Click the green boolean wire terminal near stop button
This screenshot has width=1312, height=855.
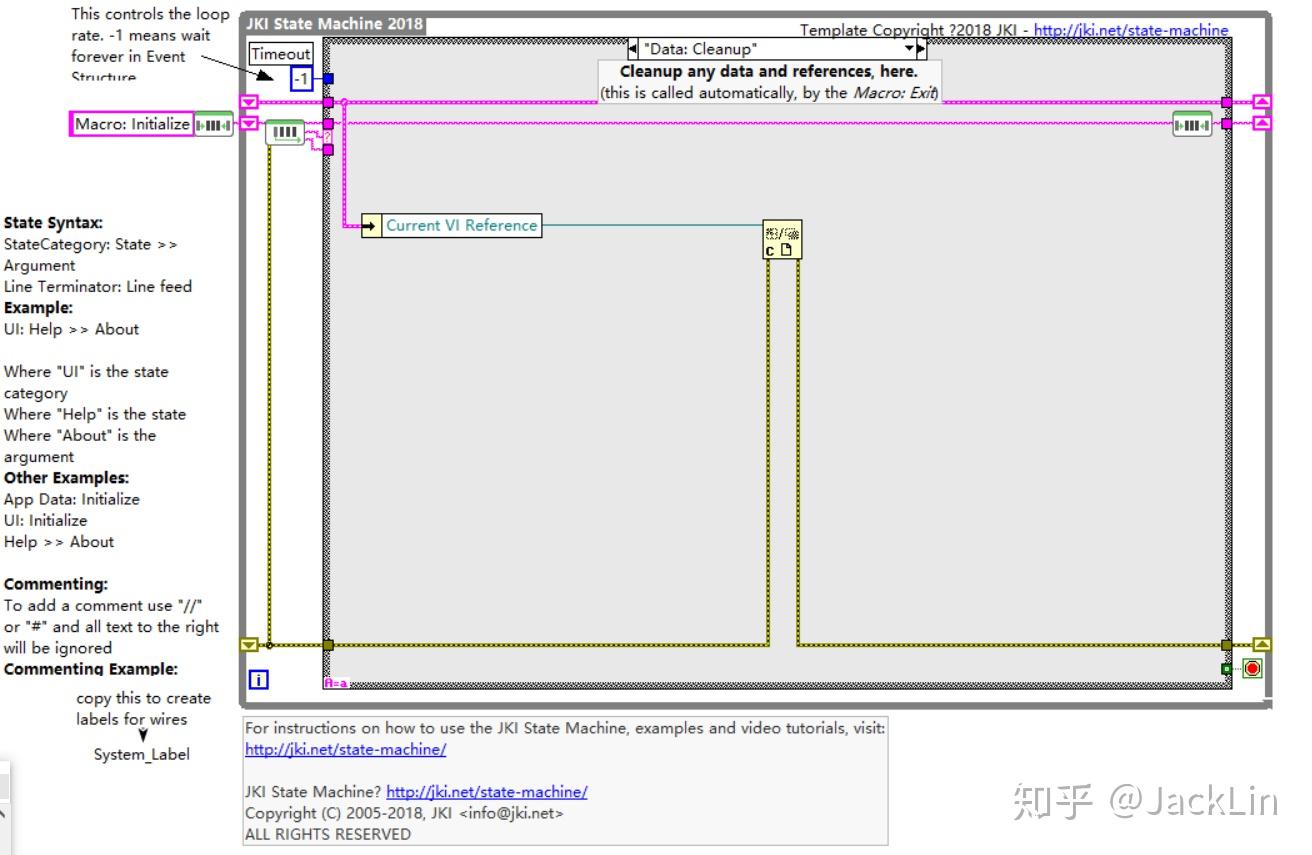(1227, 669)
